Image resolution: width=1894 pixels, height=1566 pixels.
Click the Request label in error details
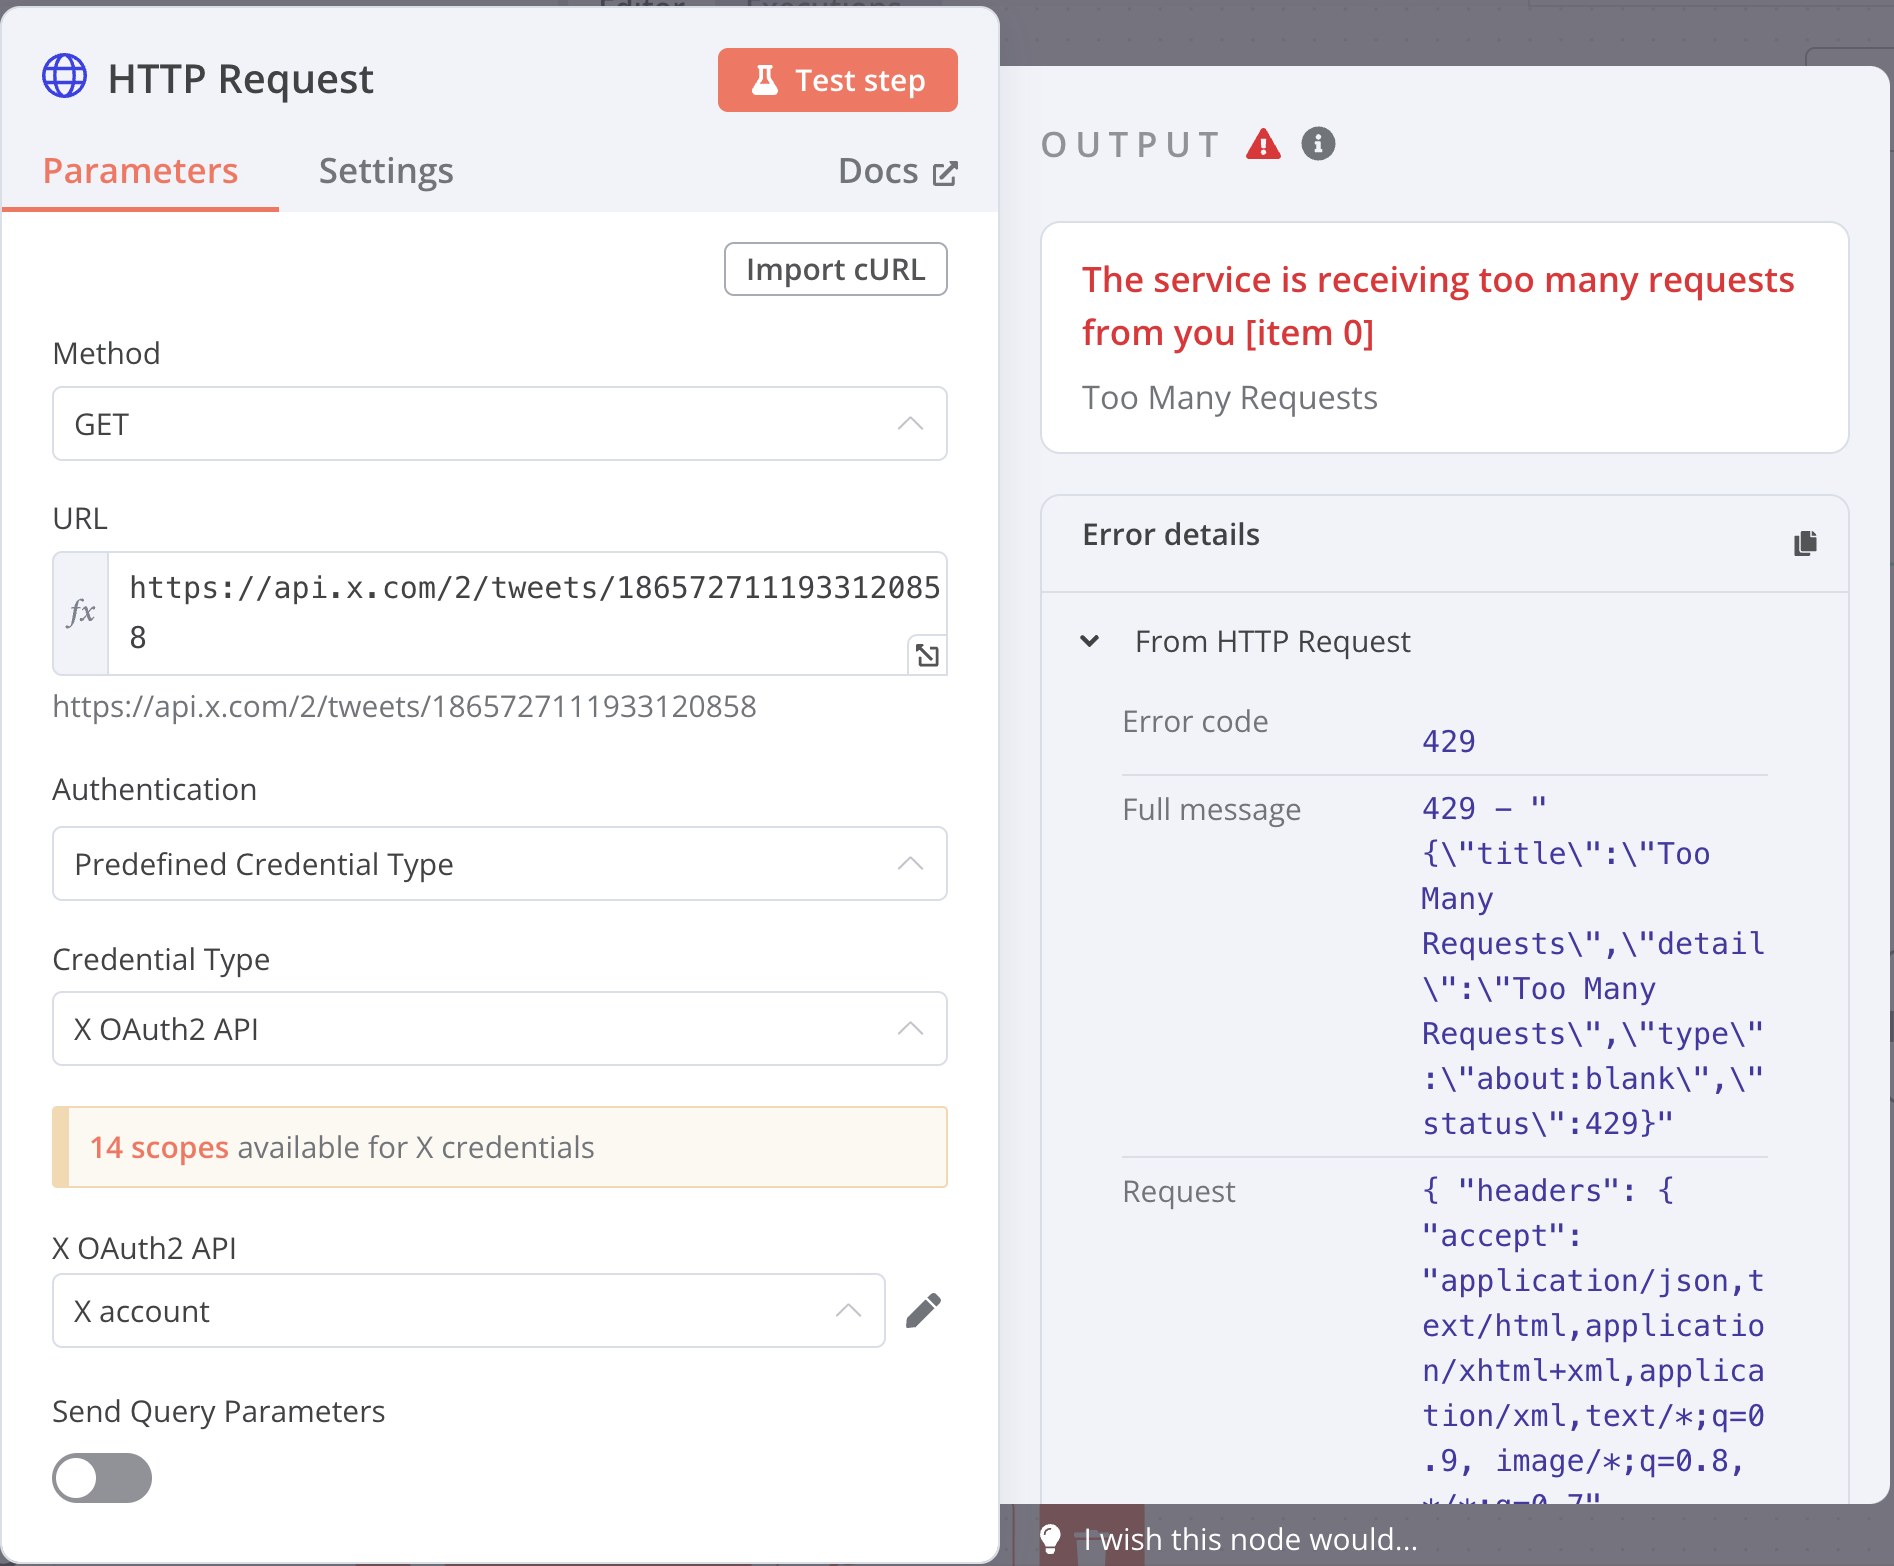(1179, 1191)
